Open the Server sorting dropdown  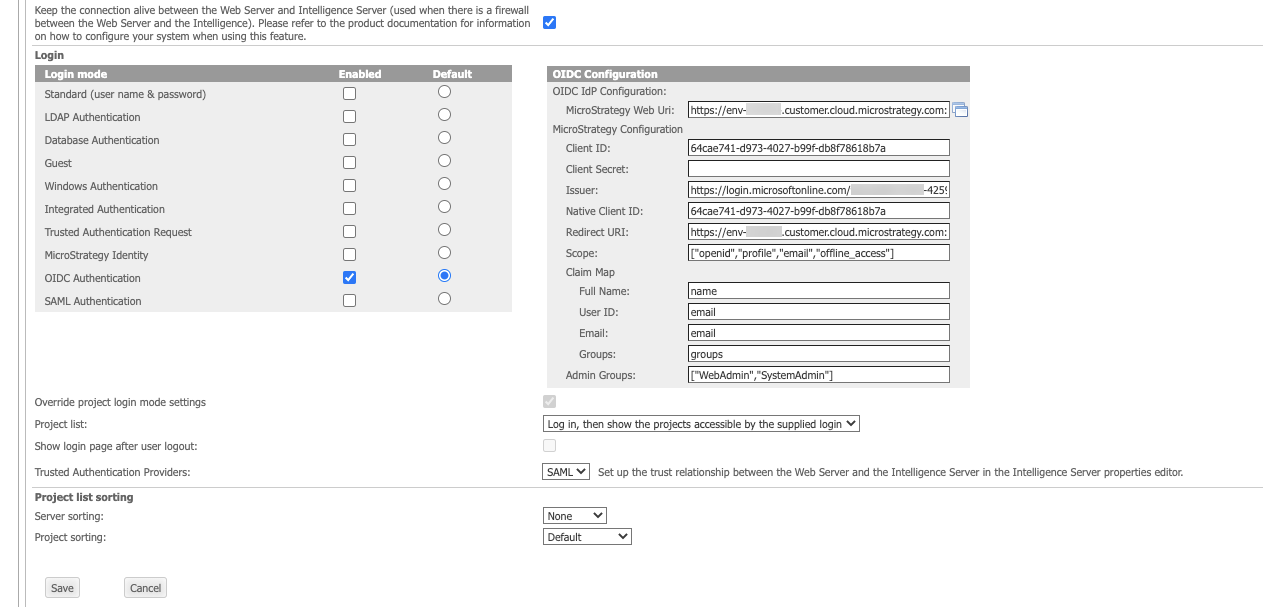[x=575, y=516]
